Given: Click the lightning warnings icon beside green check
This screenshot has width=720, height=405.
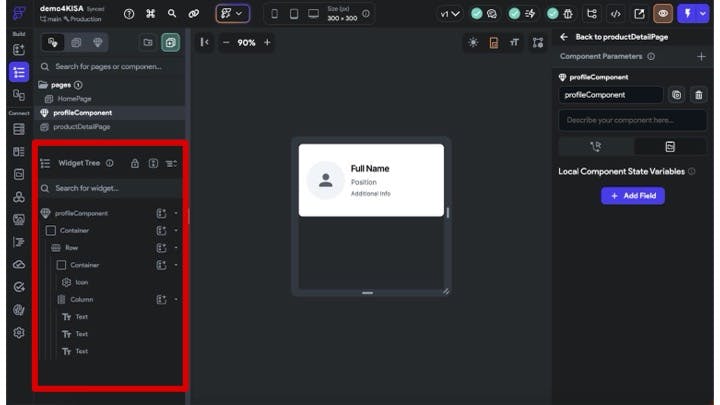Looking at the screenshot, I should pyautogui.click(x=530, y=14).
